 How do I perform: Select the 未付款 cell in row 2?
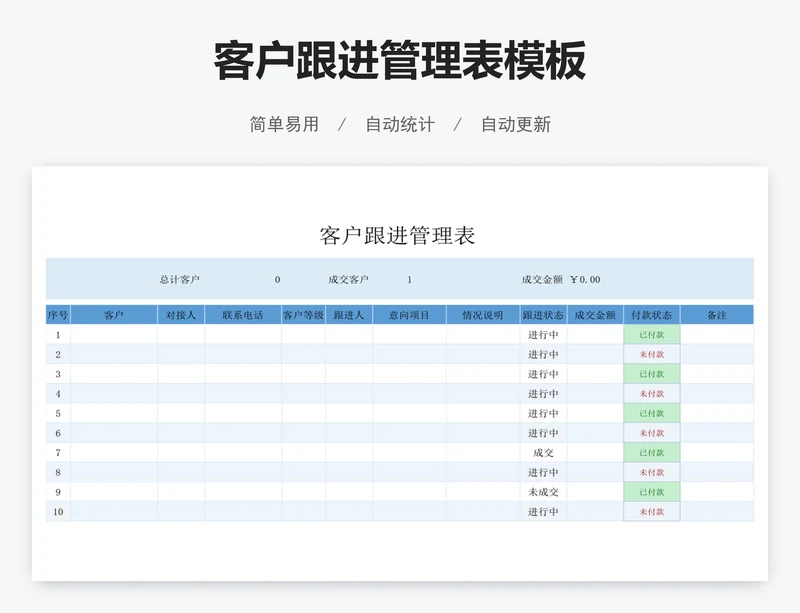click(652, 355)
